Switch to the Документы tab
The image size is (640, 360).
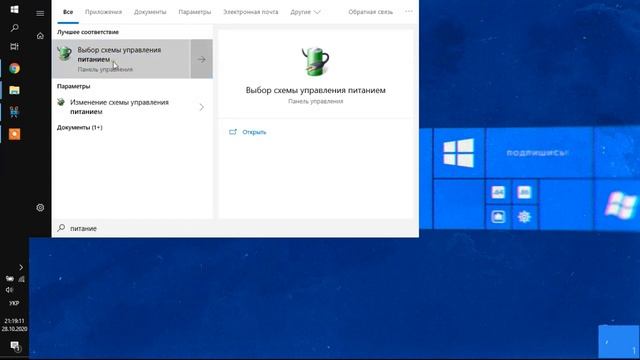(x=150, y=12)
